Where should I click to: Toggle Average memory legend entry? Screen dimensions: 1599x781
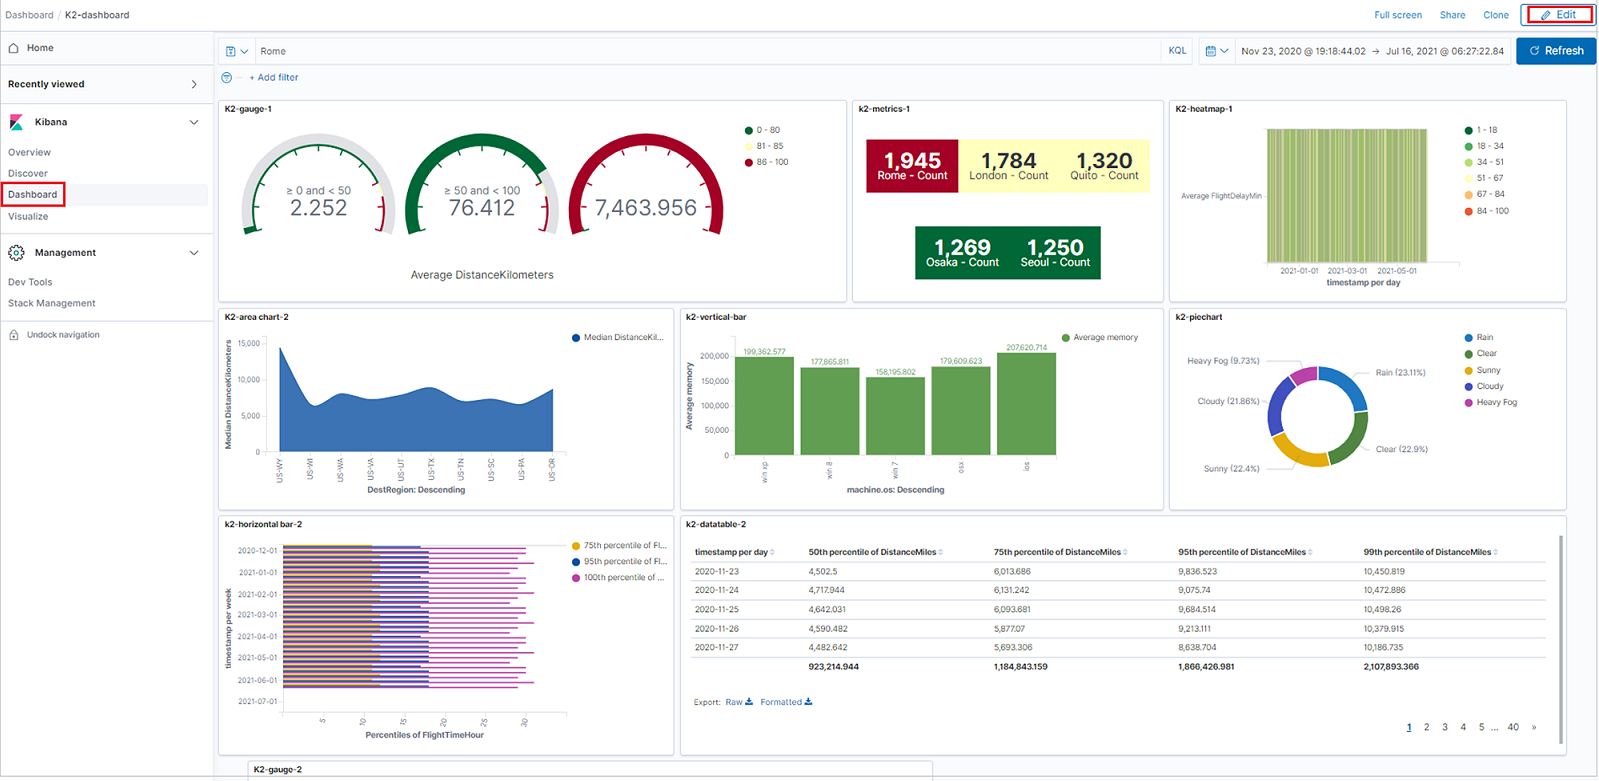[x=1104, y=338]
